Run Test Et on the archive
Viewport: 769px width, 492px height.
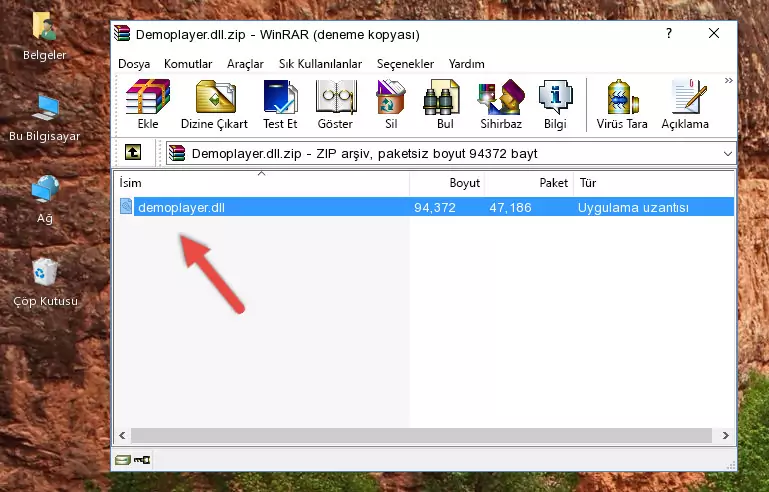click(280, 104)
